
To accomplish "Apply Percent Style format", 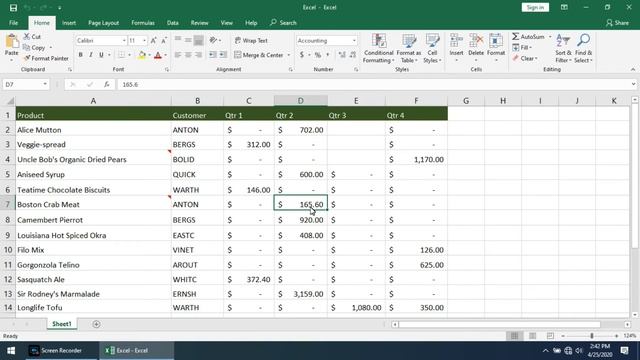I will (x=318, y=55).
